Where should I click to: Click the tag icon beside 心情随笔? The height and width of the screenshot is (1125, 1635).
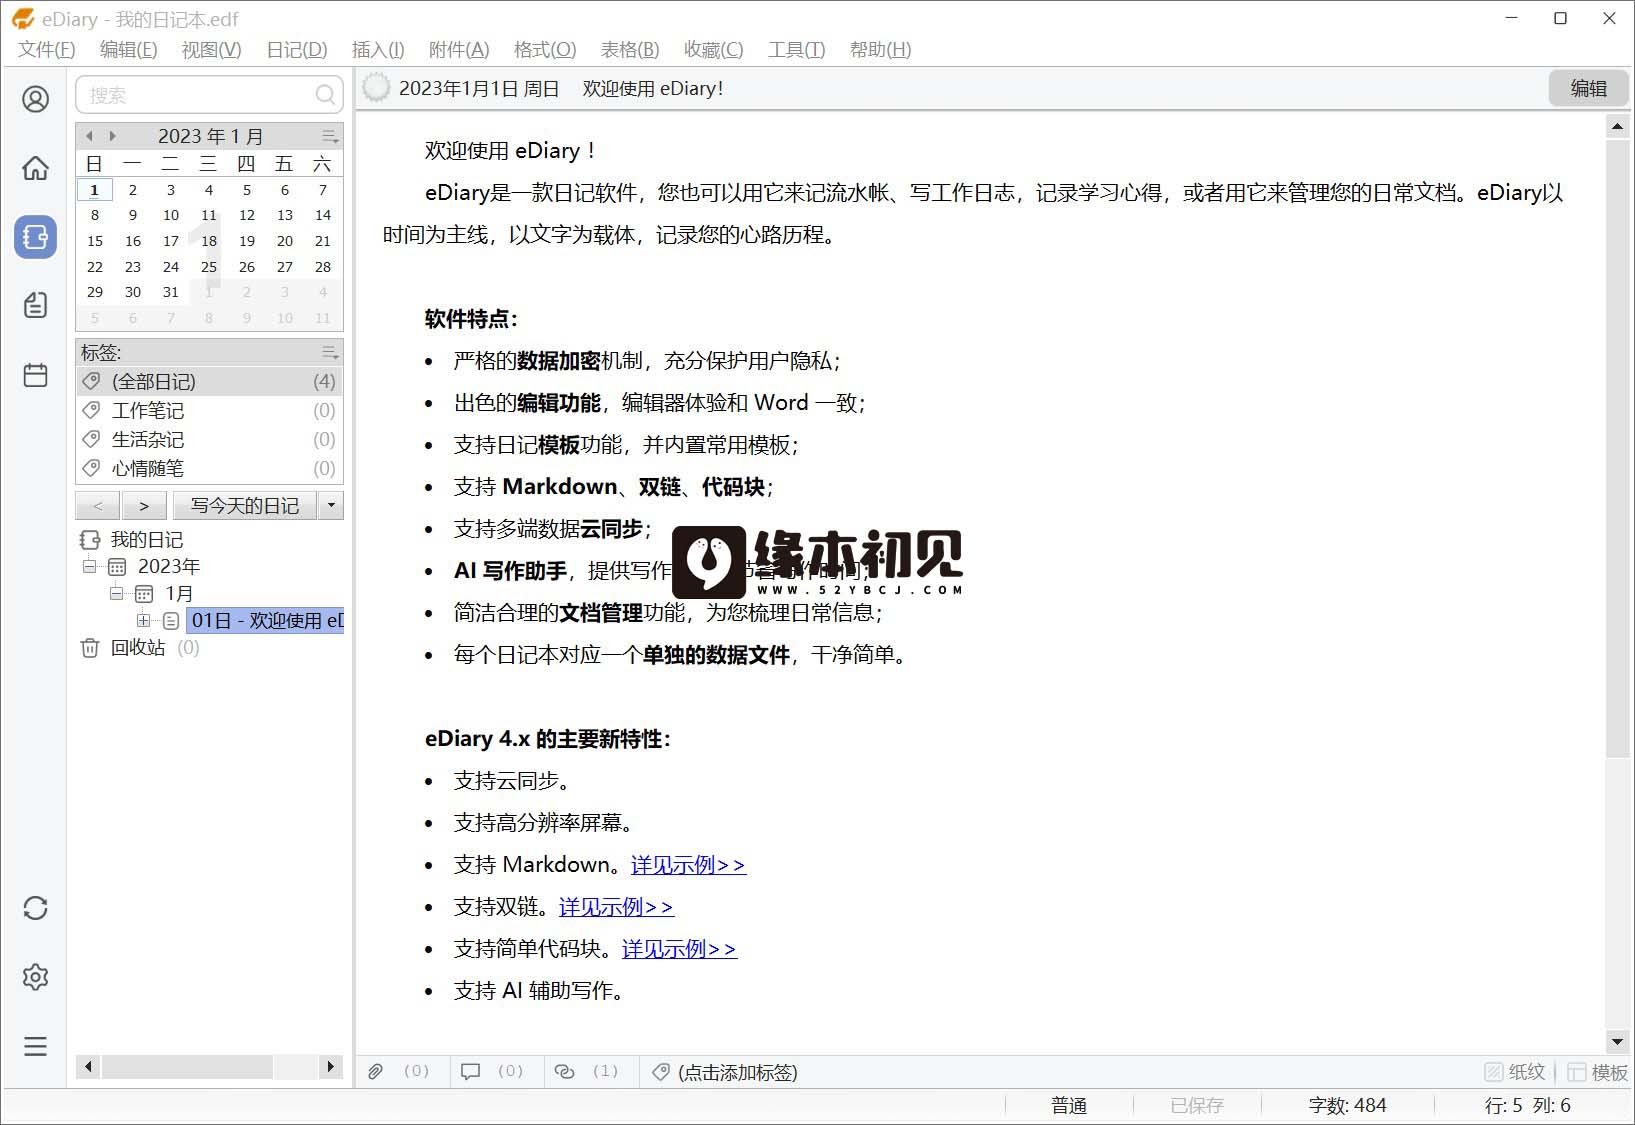tap(91, 468)
